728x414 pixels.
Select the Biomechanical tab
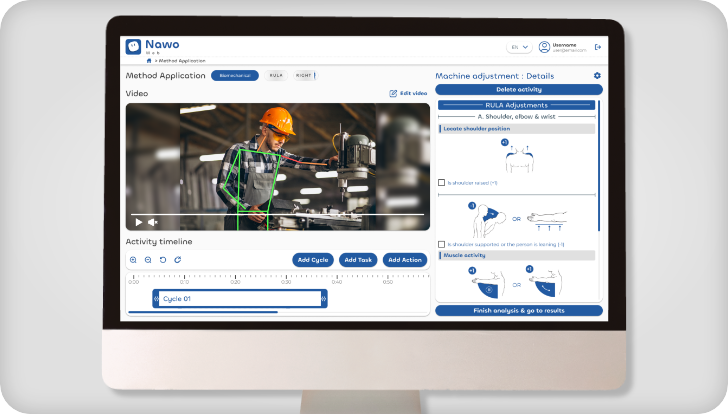tap(235, 75)
